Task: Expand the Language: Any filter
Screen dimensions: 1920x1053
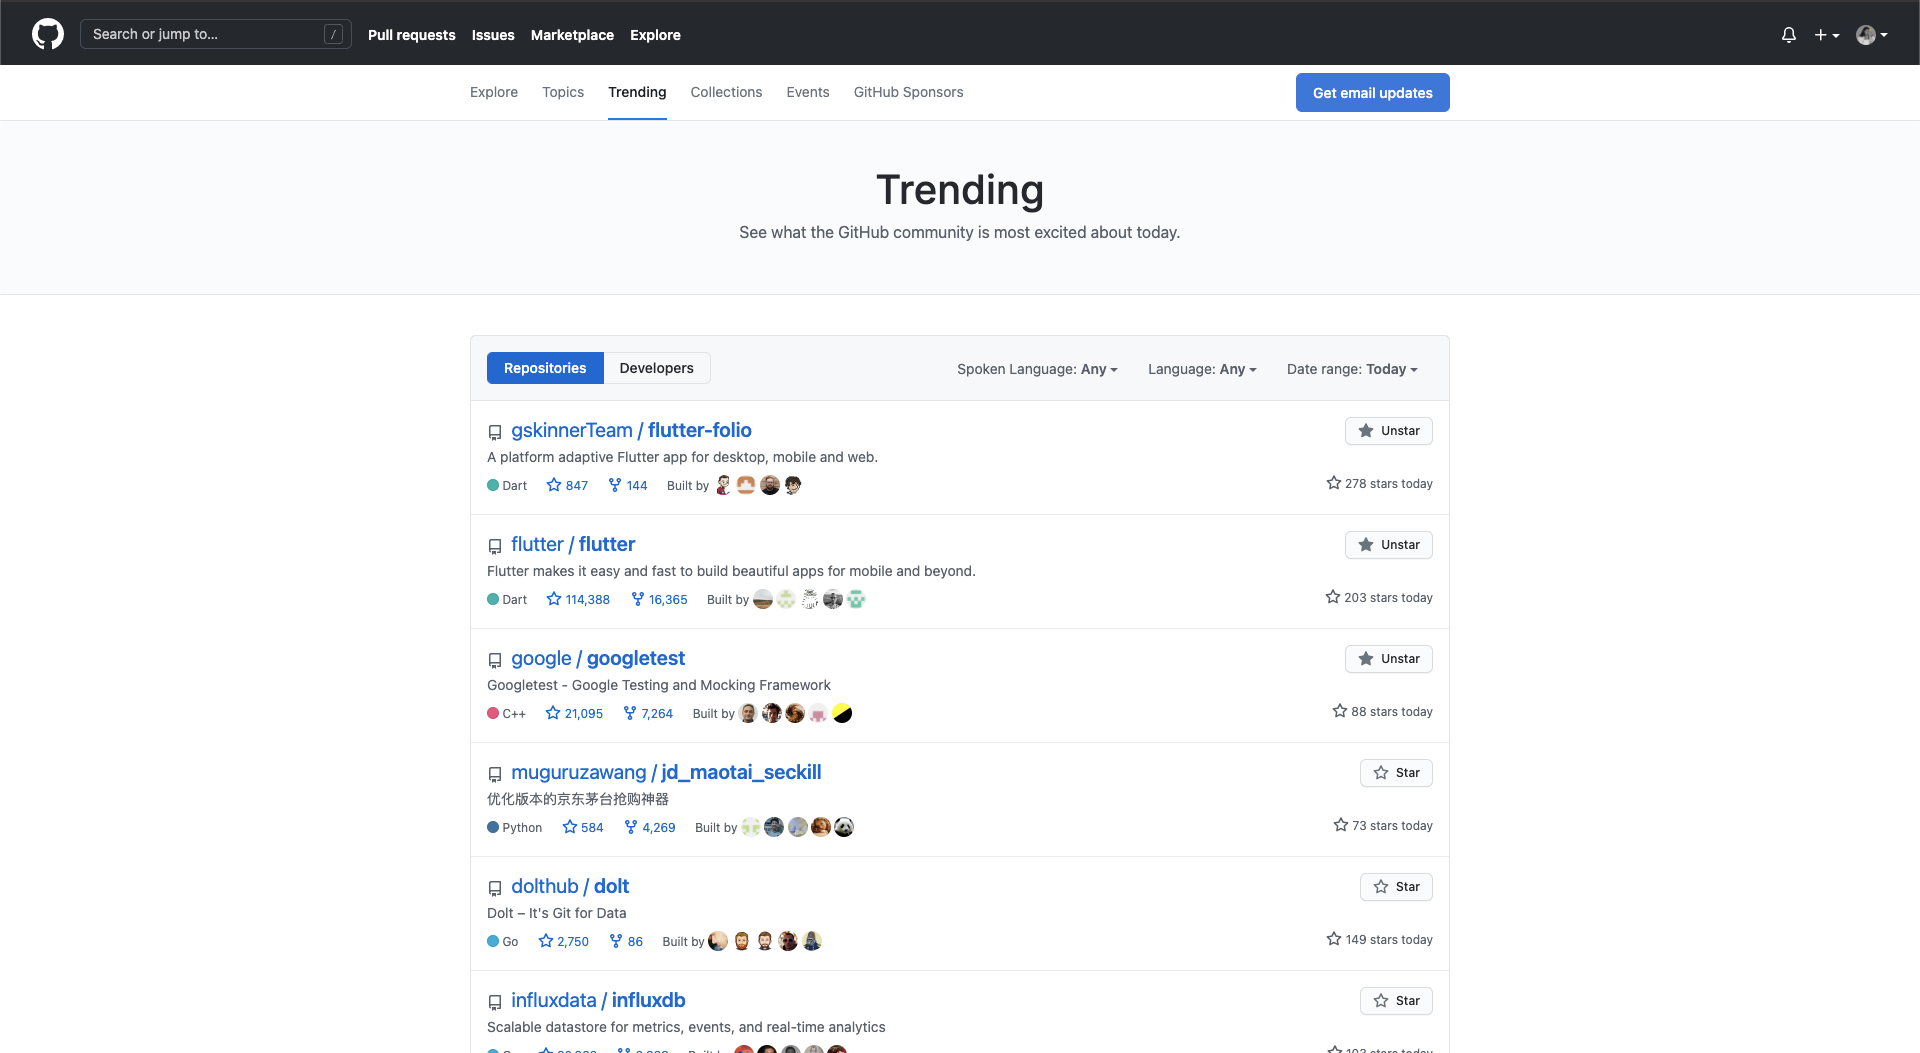Action: [x=1202, y=369]
